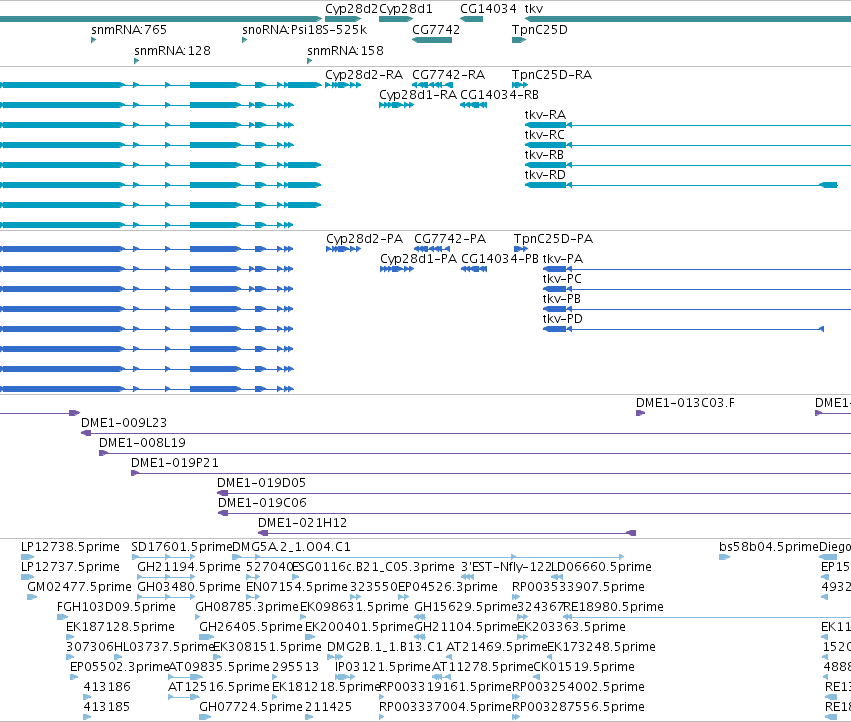Select EST GH03480.5prime

(166, 597)
